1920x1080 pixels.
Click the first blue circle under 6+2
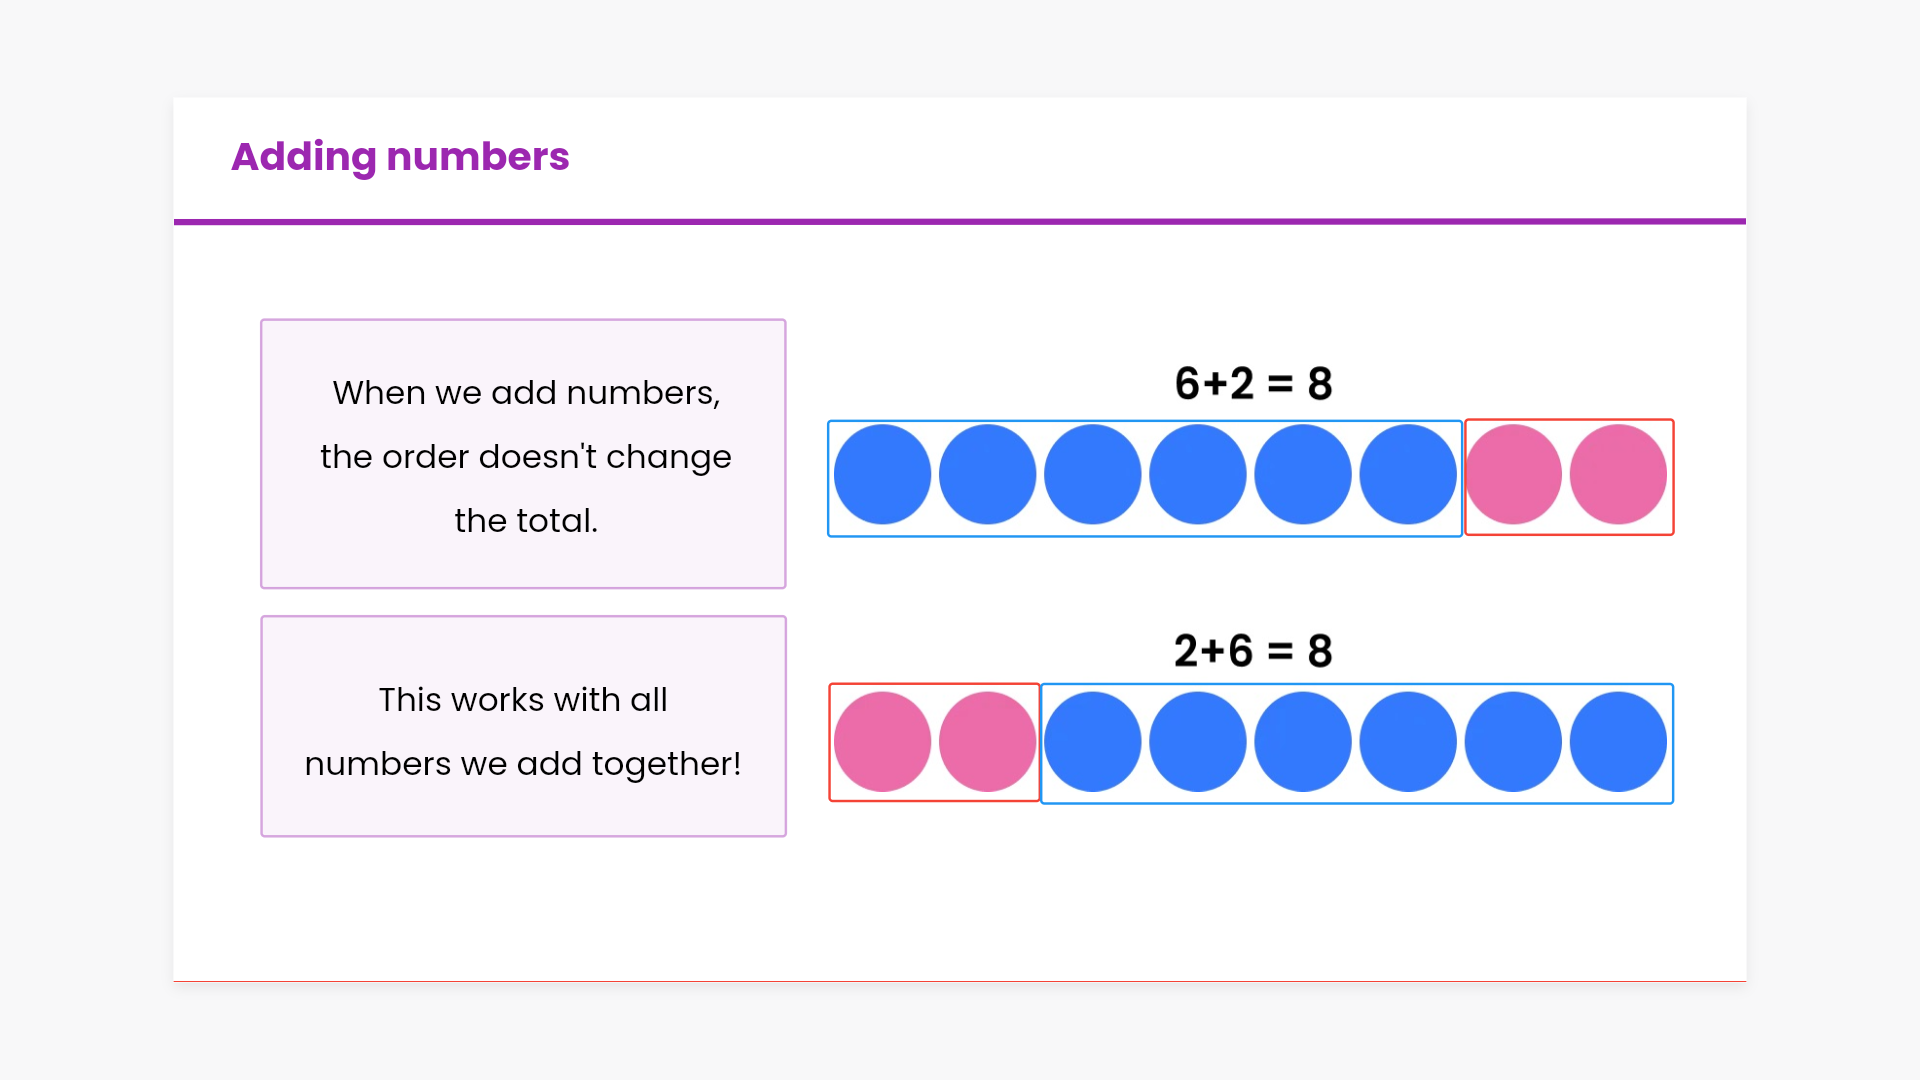(x=882, y=475)
